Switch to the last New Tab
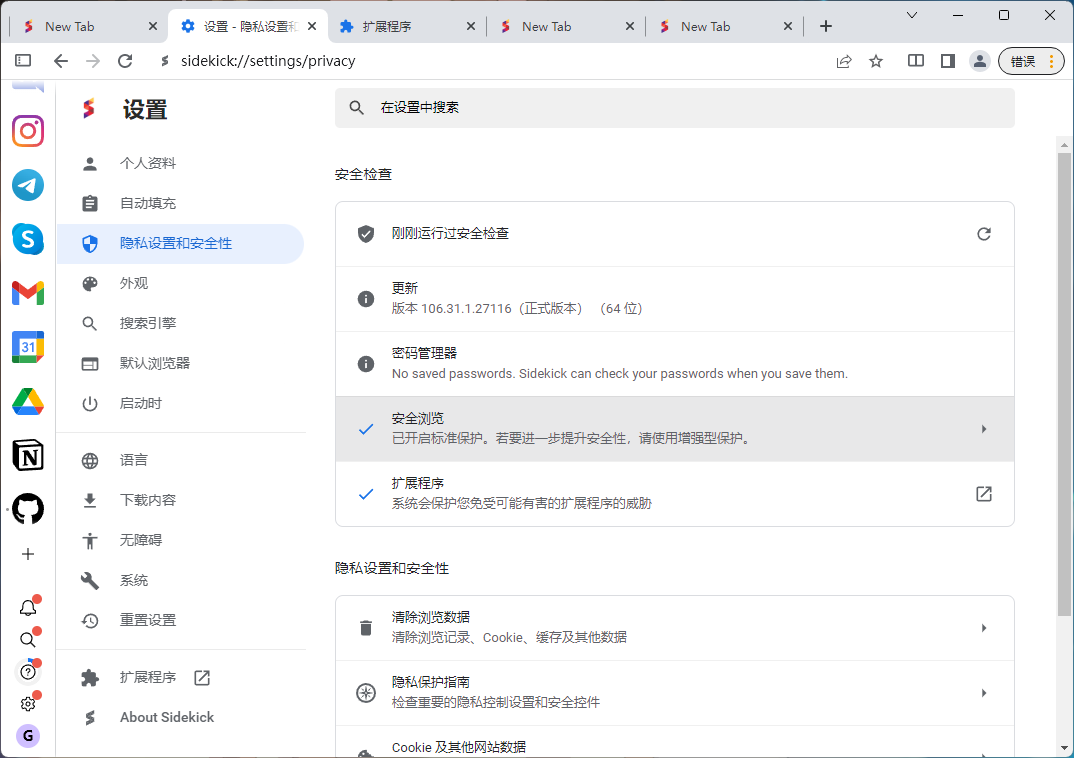 pos(725,26)
